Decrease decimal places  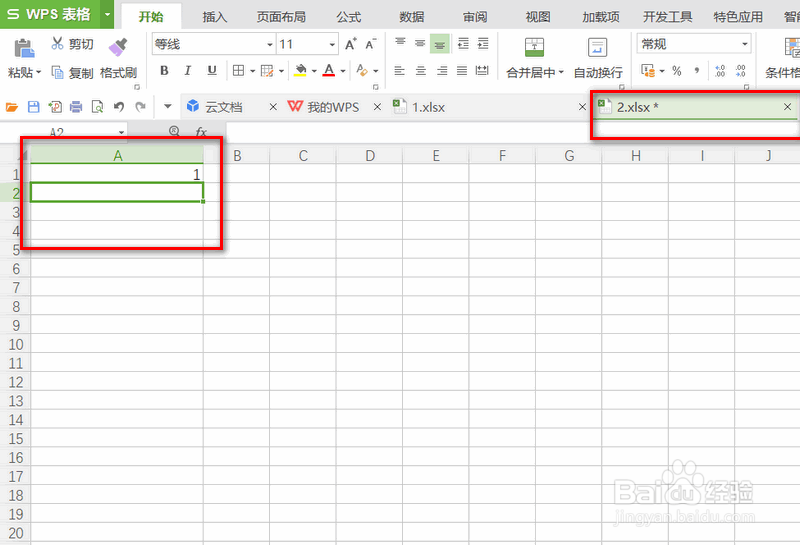(x=741, y=71)
